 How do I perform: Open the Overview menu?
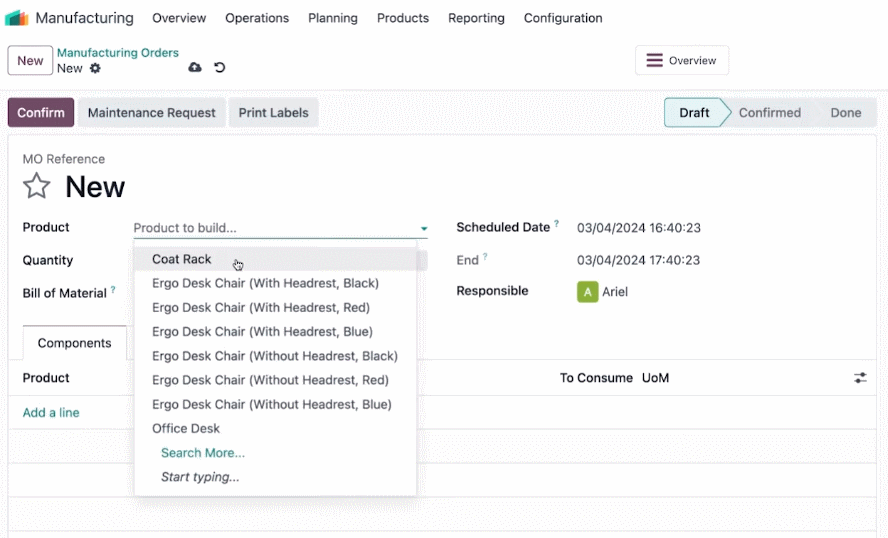(x=179, y=18)
